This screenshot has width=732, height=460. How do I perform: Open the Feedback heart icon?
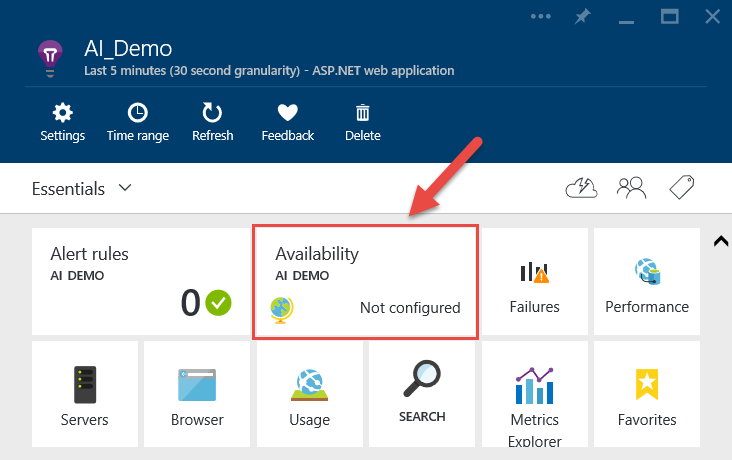tap(288, 113)
